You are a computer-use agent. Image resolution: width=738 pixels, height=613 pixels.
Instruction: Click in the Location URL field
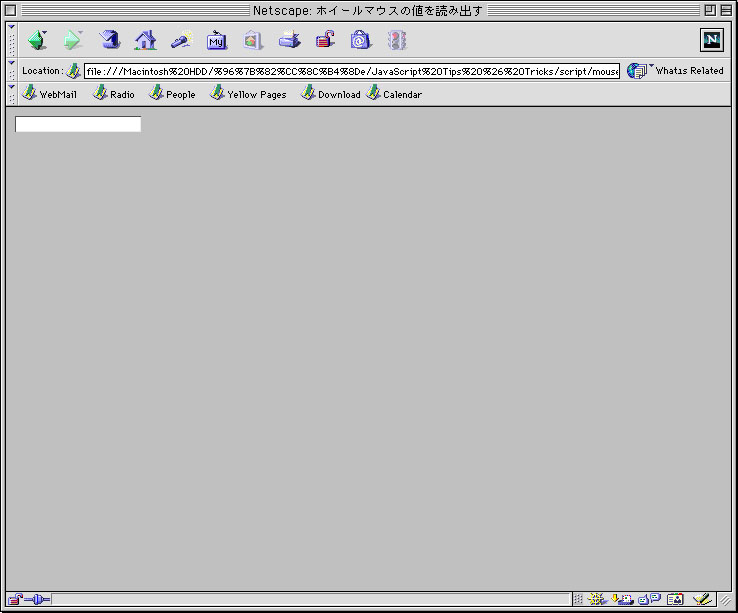(x=352, y=71)
